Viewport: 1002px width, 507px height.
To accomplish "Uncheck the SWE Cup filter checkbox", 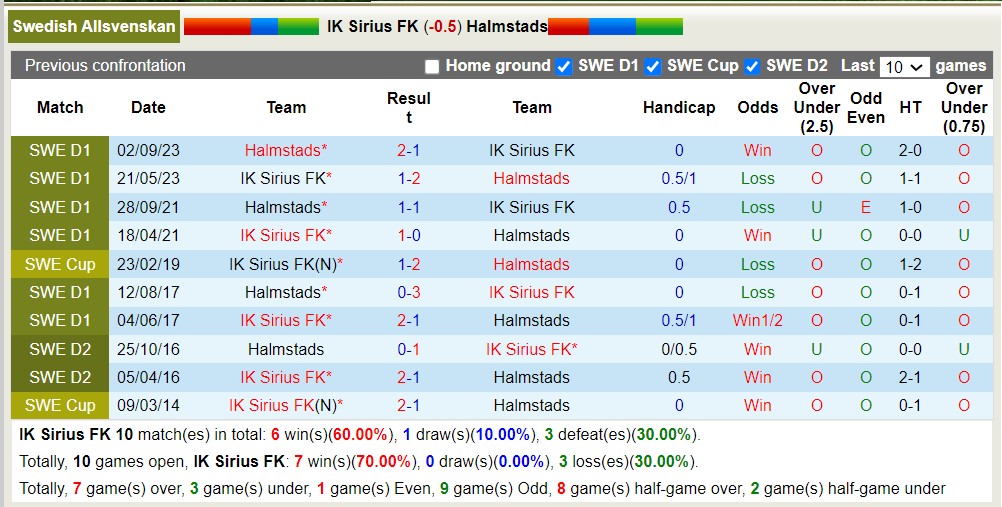I will coord(653,66).
